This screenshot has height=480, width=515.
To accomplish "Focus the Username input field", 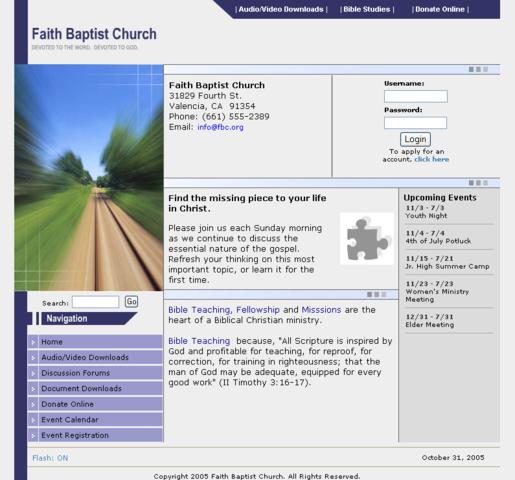I will (x=416, y=96).
